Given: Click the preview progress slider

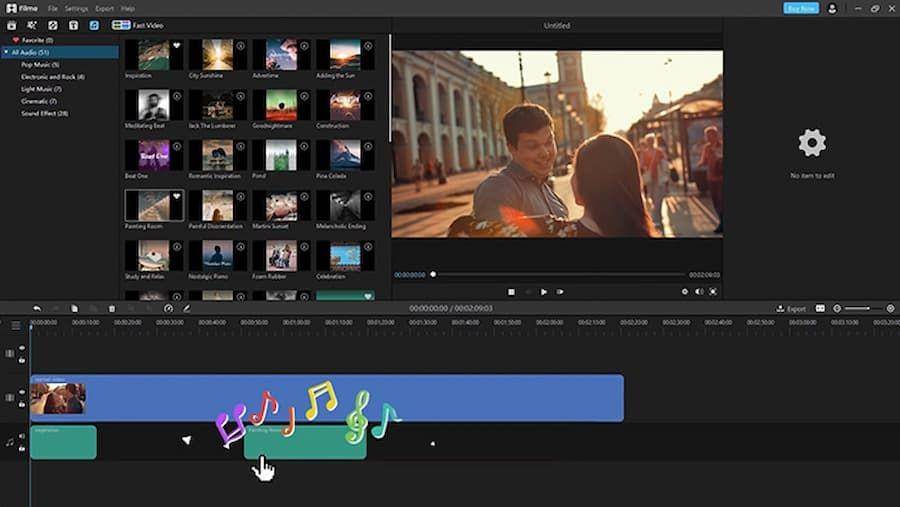Looking at the screenshot, I should [558, 274].
